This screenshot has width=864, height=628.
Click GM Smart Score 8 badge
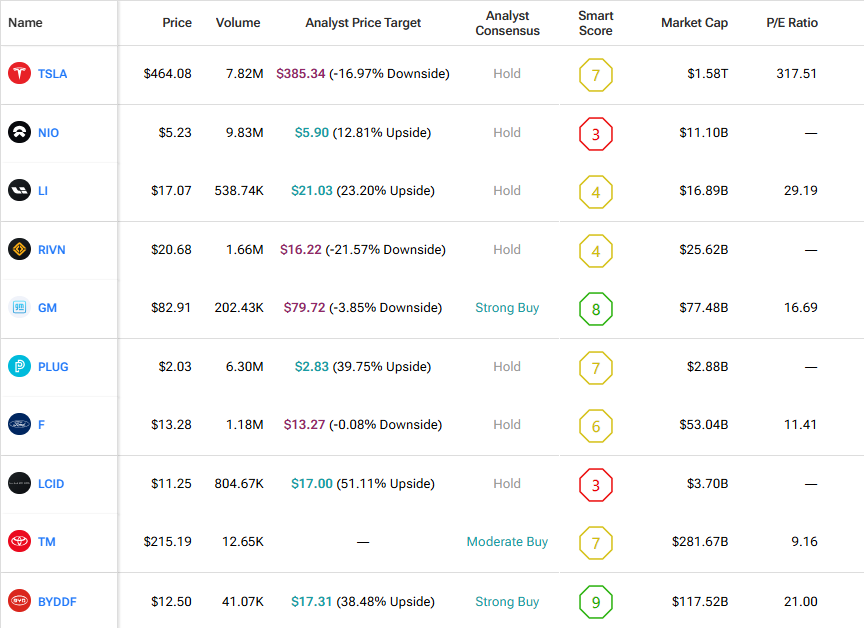(x=596, y=309)
